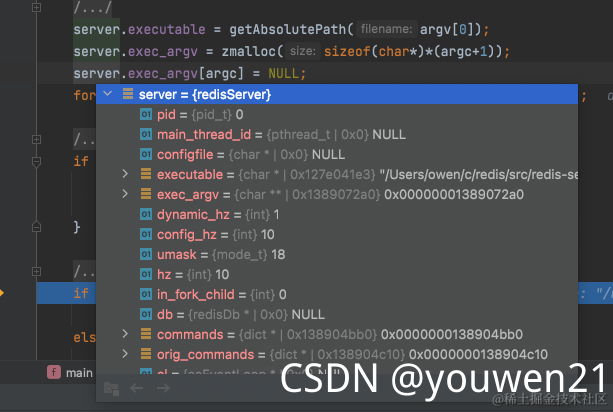613x412 pixels.
Task: Click the filename: parameter hint
Action: pos(386,29)
